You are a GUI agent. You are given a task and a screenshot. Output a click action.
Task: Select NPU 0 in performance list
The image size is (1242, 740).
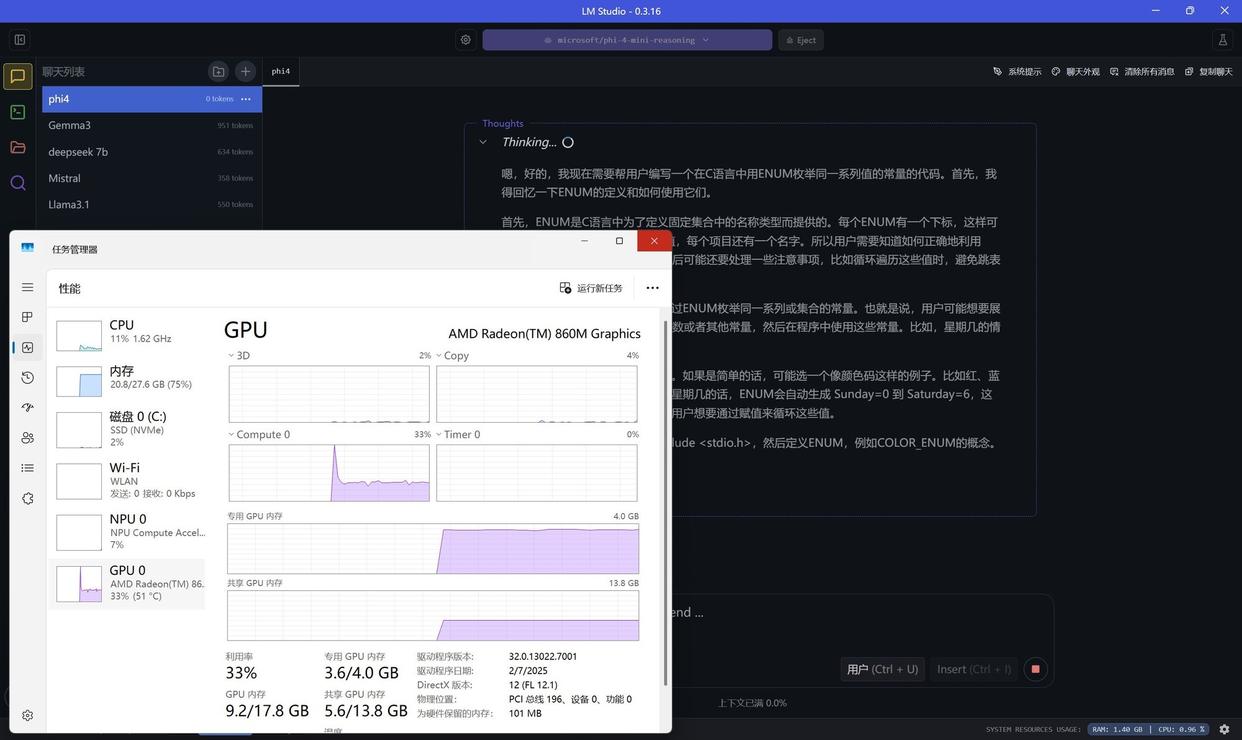[127, 531]
